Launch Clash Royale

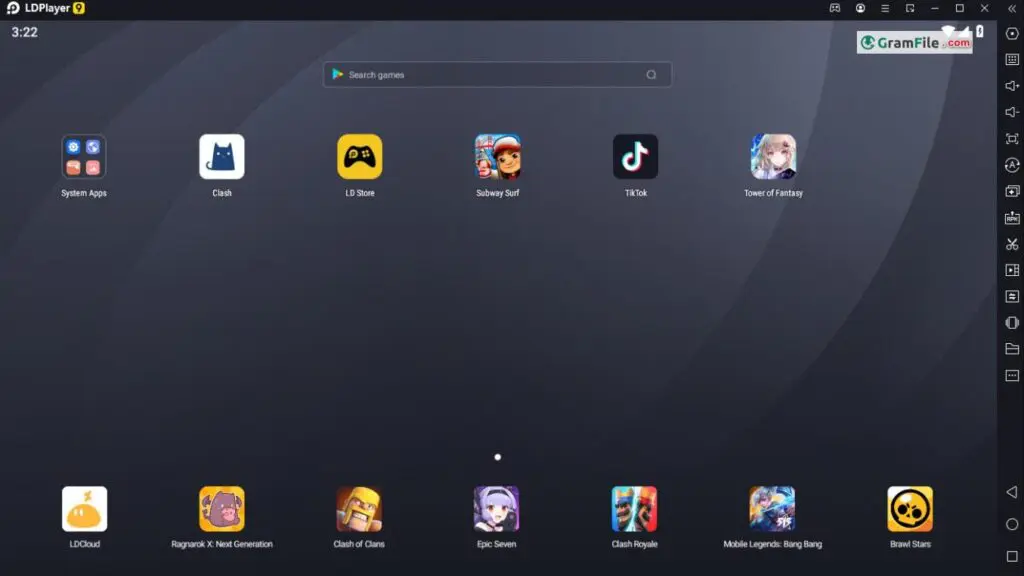[634, 509]
